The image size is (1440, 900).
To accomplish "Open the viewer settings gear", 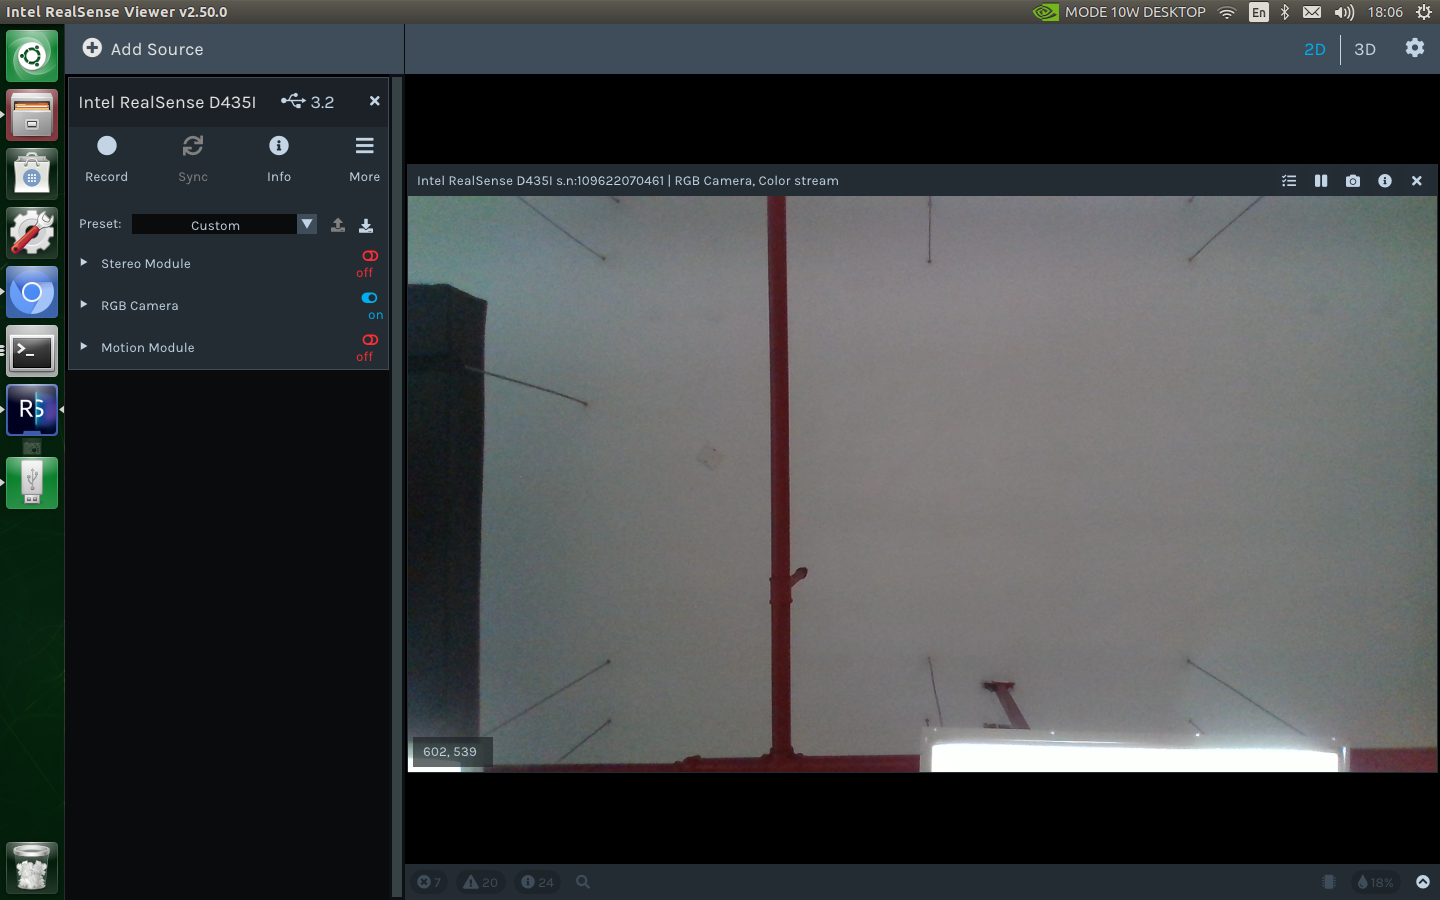I will point(1415,48).
